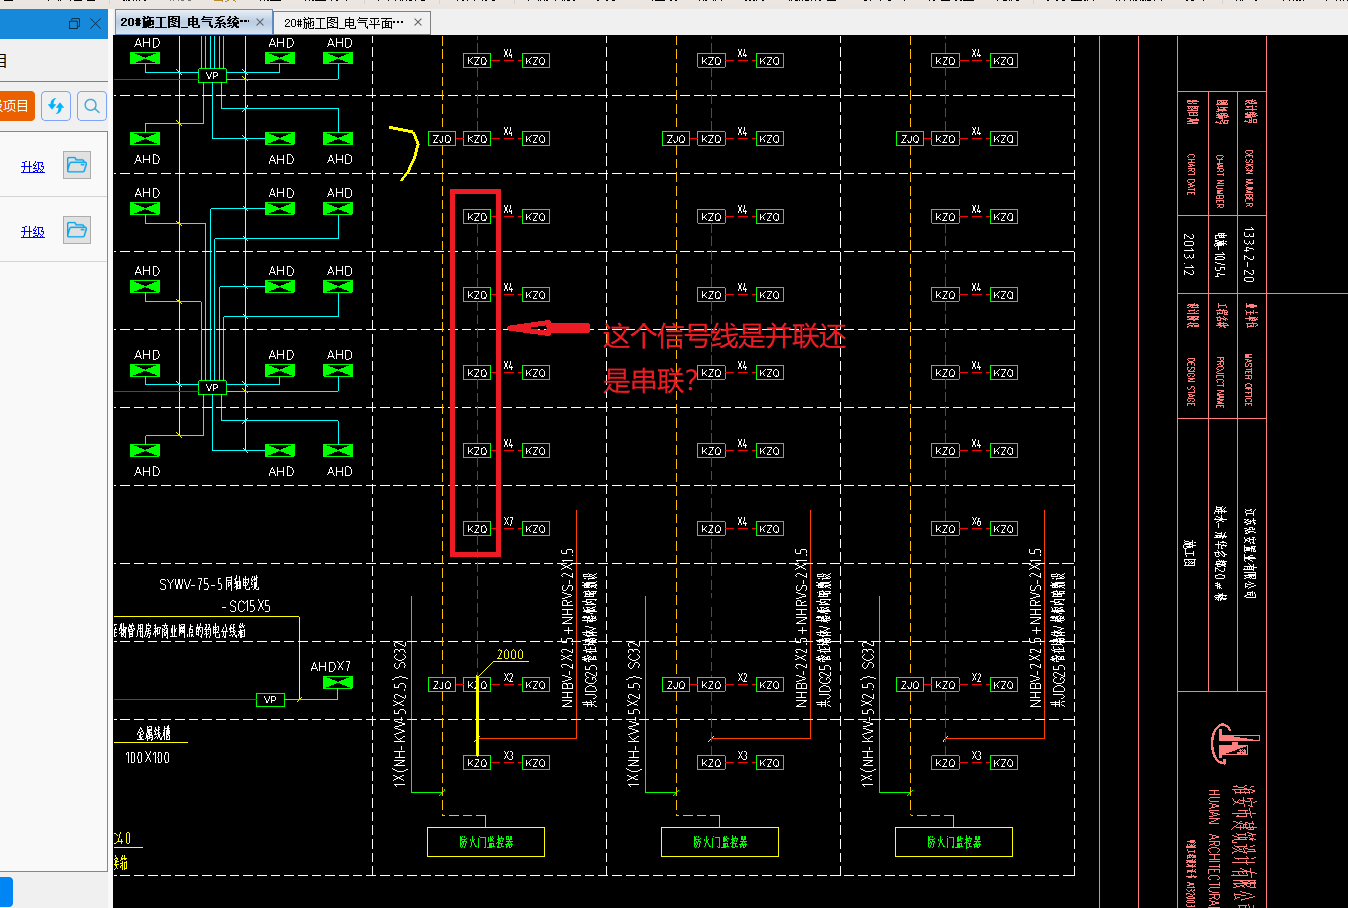Viewport: 1348px width, 908px height.
Task: Select the yellow 2000 dimension text
Action: pyautogui.click(x=510, y=655)
